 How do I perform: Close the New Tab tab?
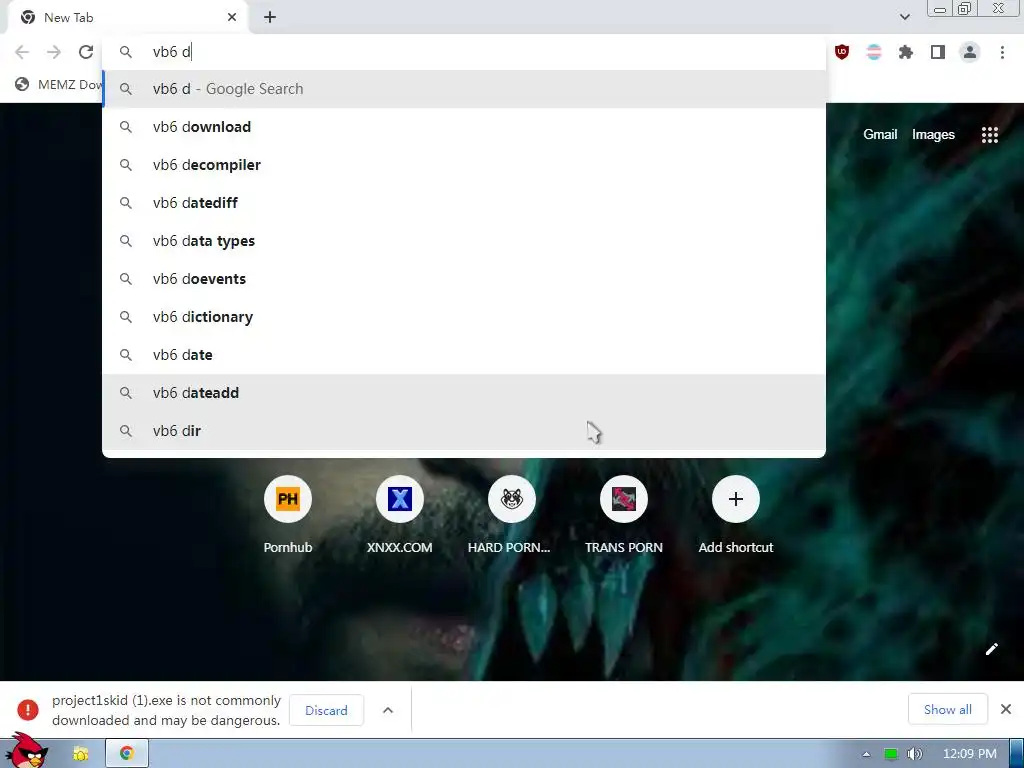point(232,18)
